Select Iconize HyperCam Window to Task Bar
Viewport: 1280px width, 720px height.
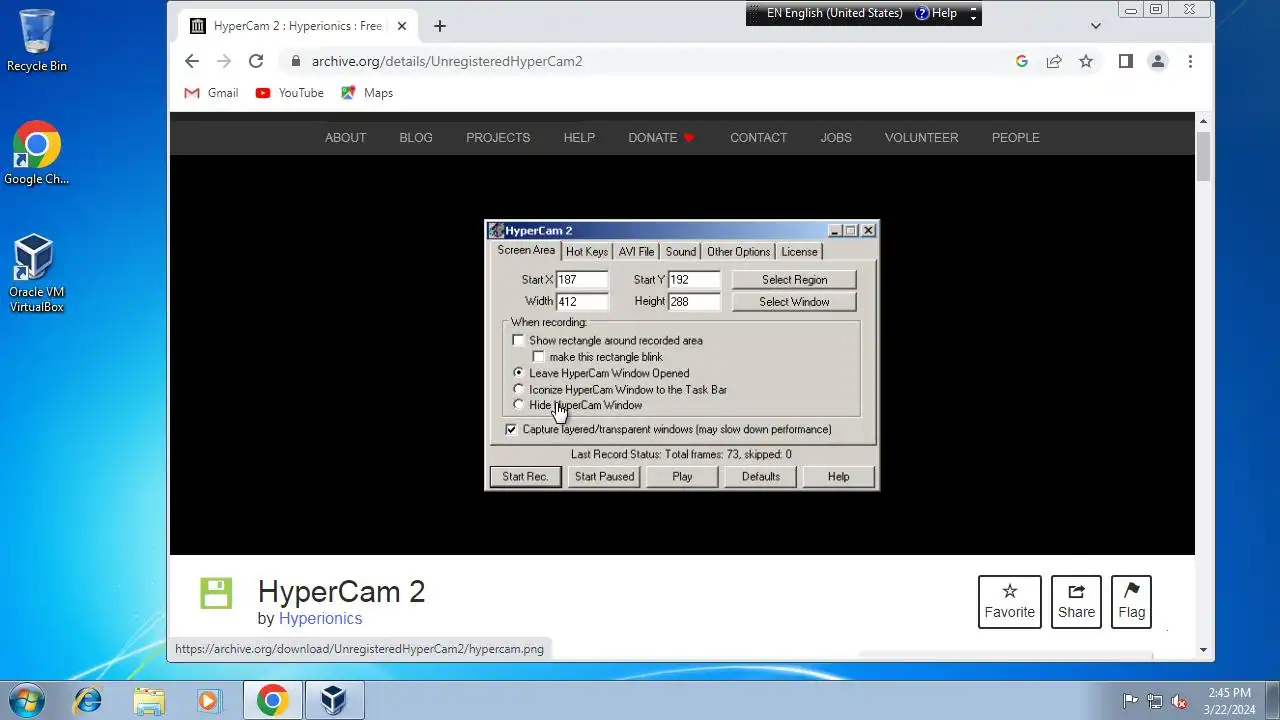tap(518, 389)
